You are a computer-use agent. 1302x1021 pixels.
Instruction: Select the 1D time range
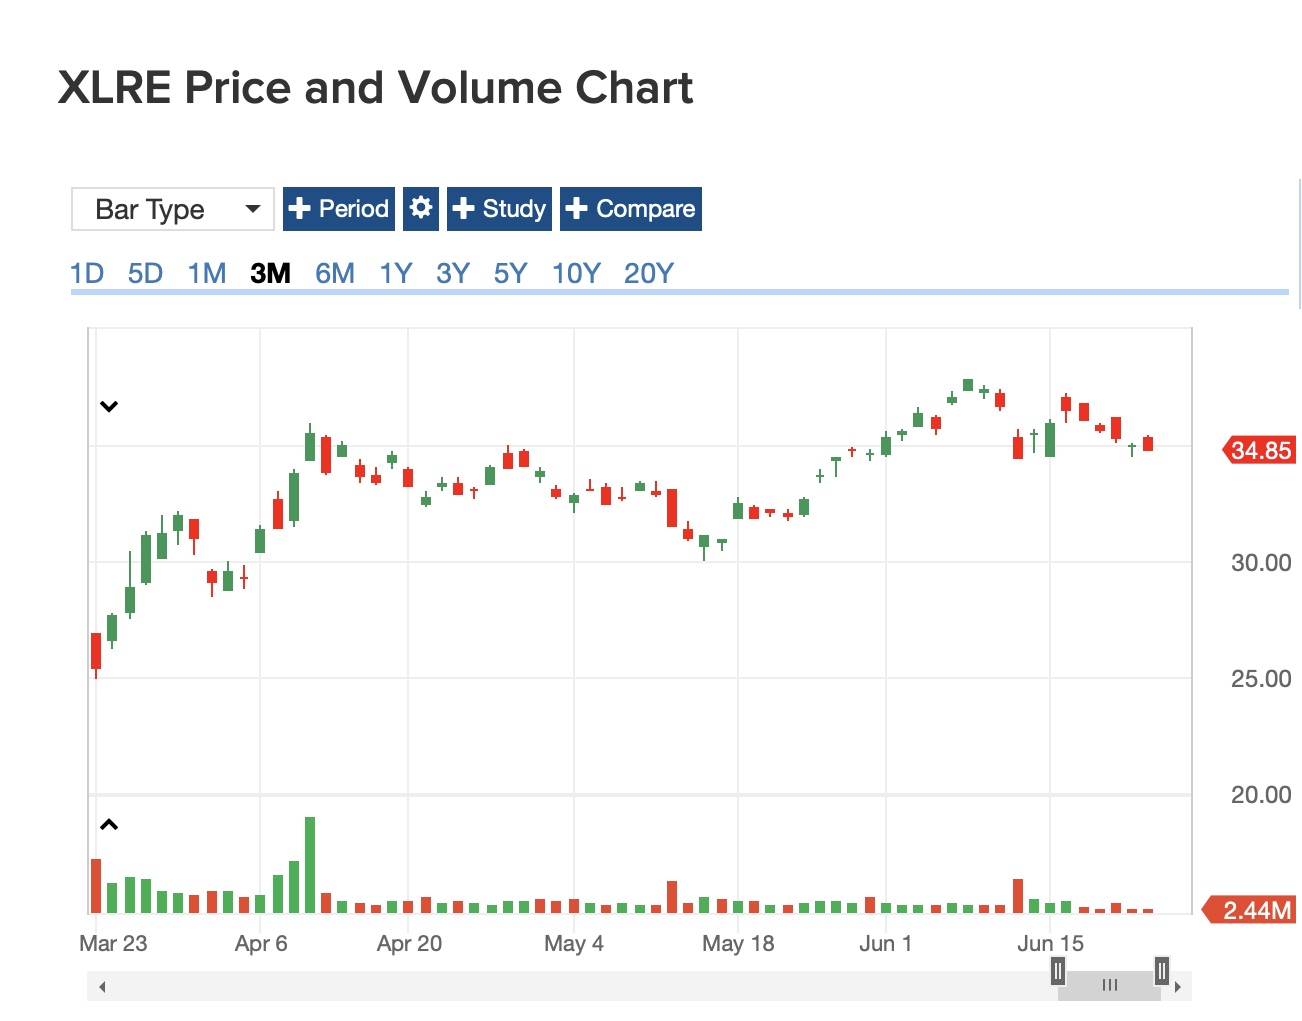pos(87,273)
